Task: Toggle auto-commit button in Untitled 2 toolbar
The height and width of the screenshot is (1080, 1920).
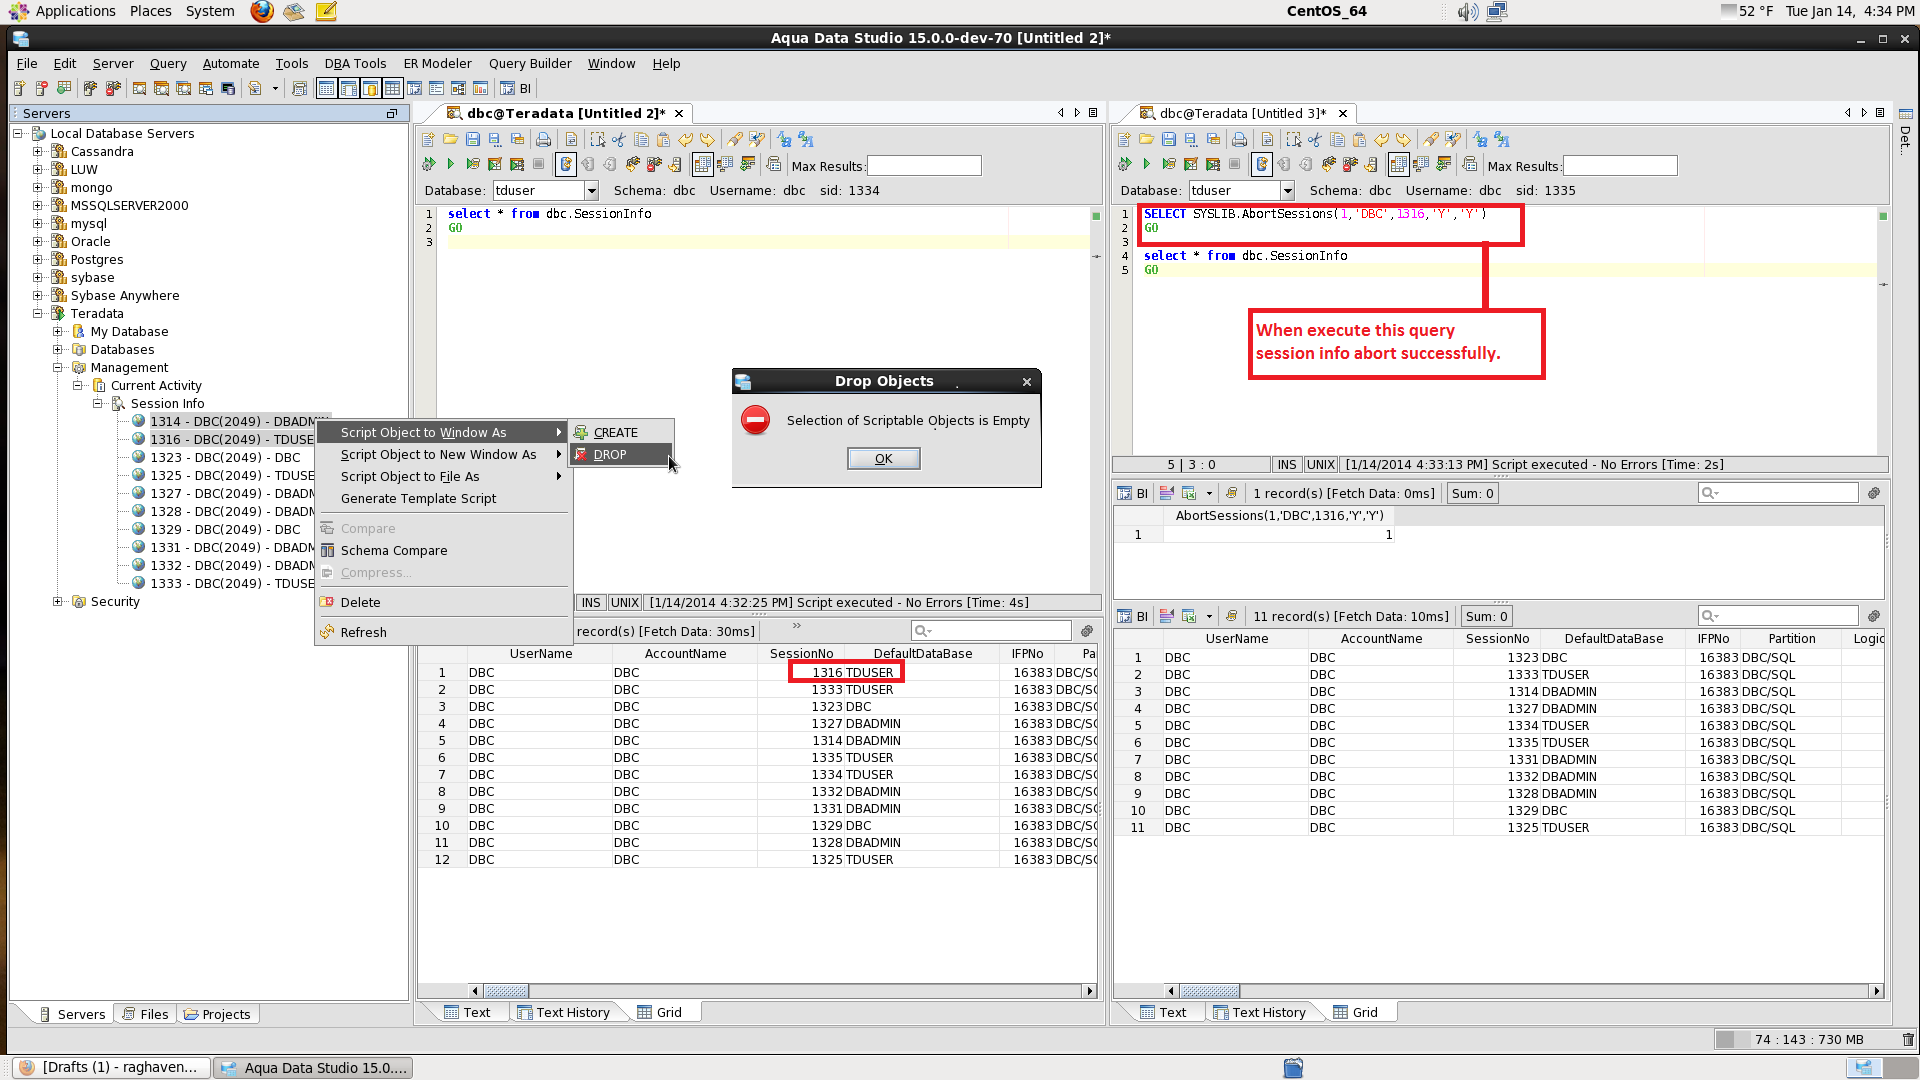Action: [566, 164]
